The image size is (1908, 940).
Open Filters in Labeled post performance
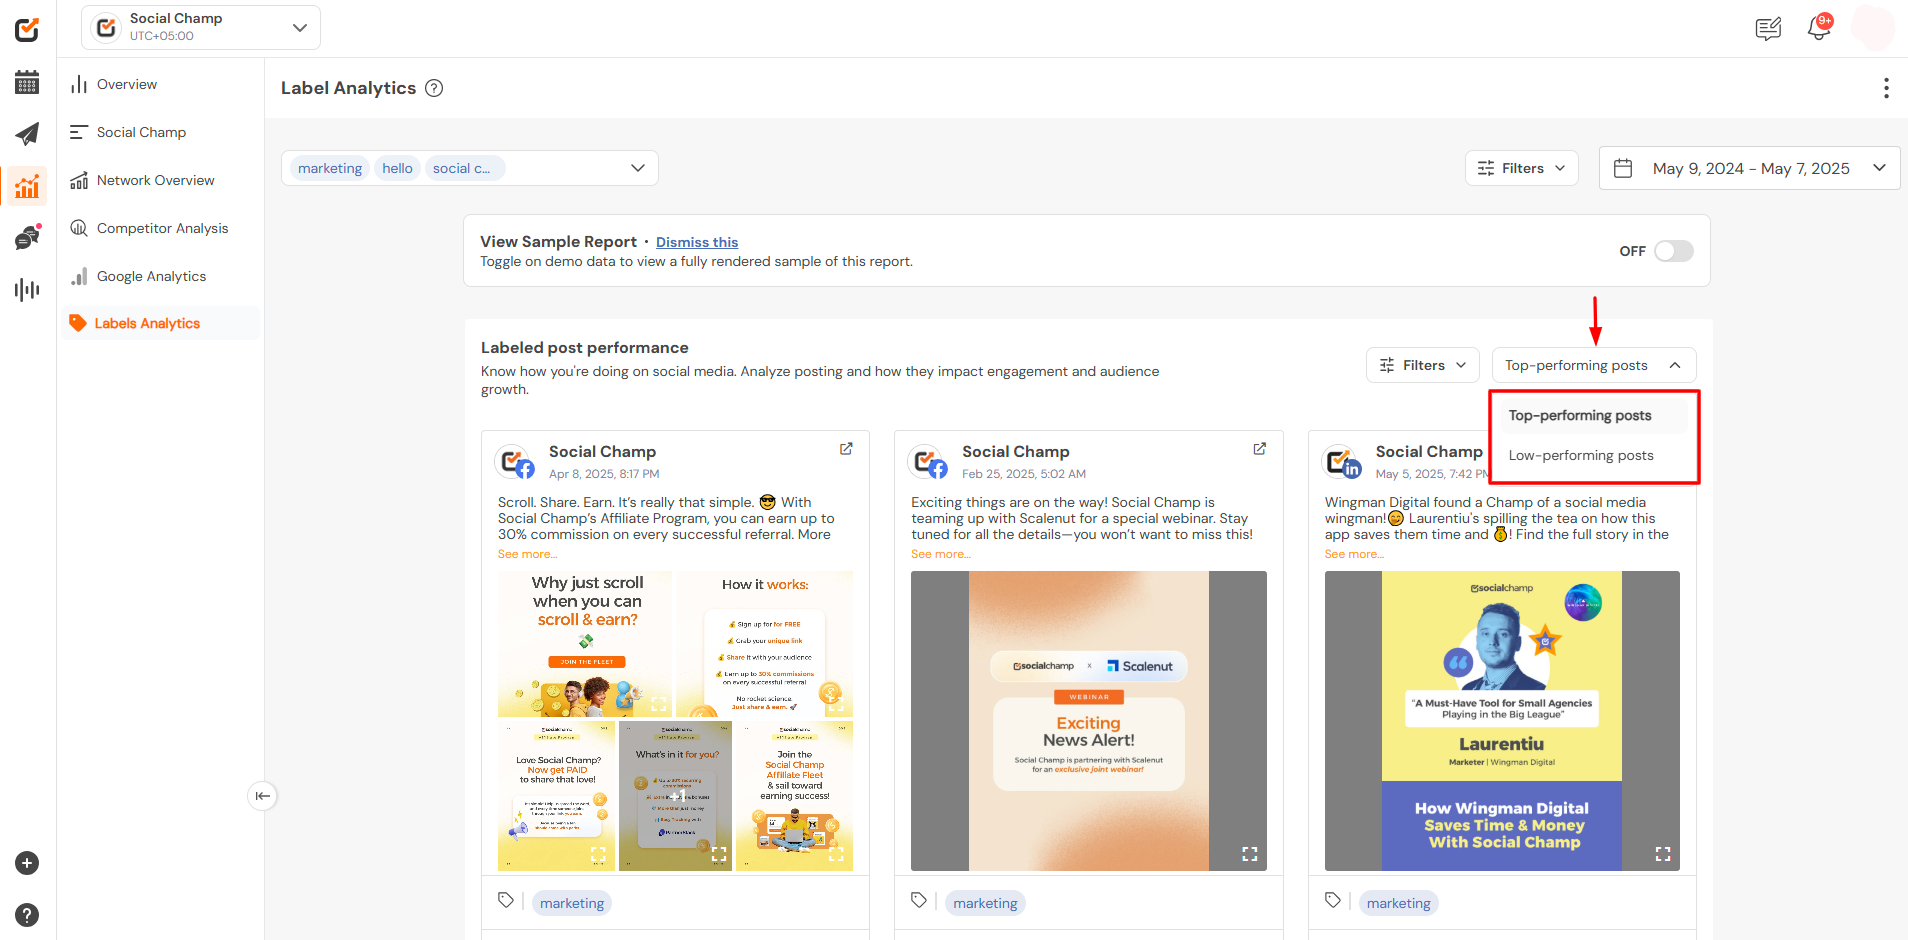(x=1422, y=365)
